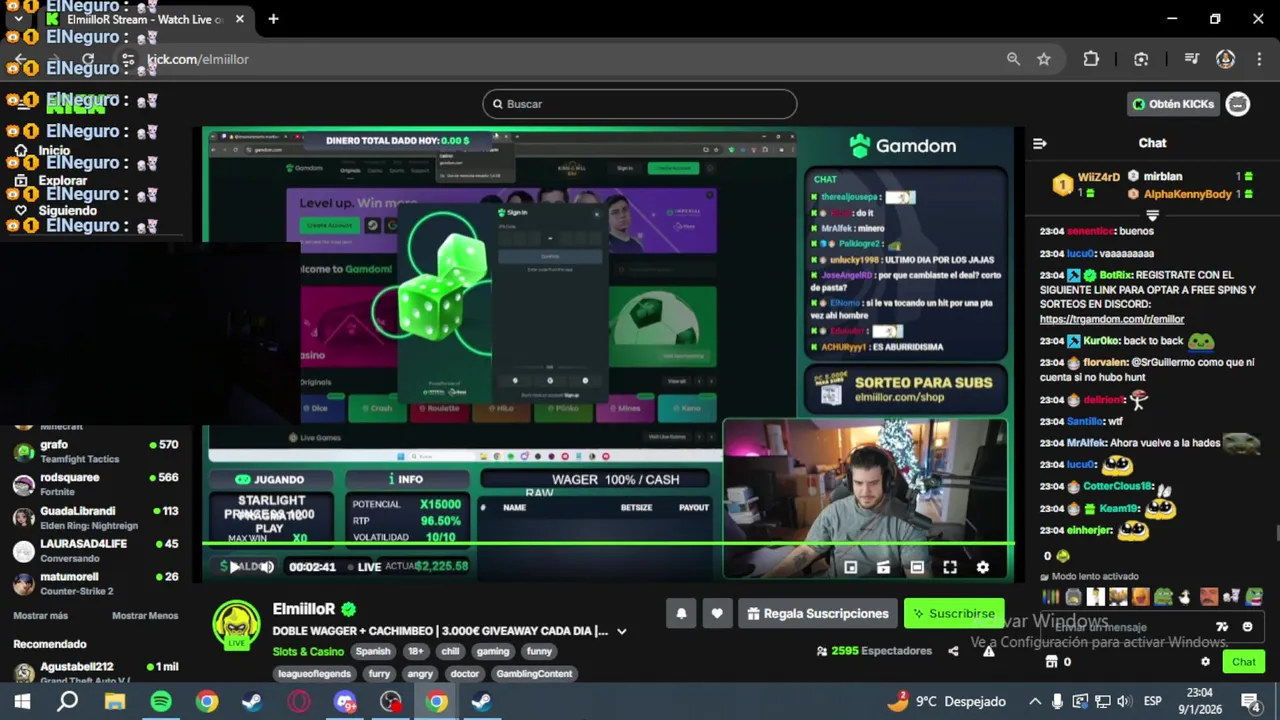This screenshot has width=1280, height=720.
Task: Click the green stream progress bar
Action: [x=608, y=544]
